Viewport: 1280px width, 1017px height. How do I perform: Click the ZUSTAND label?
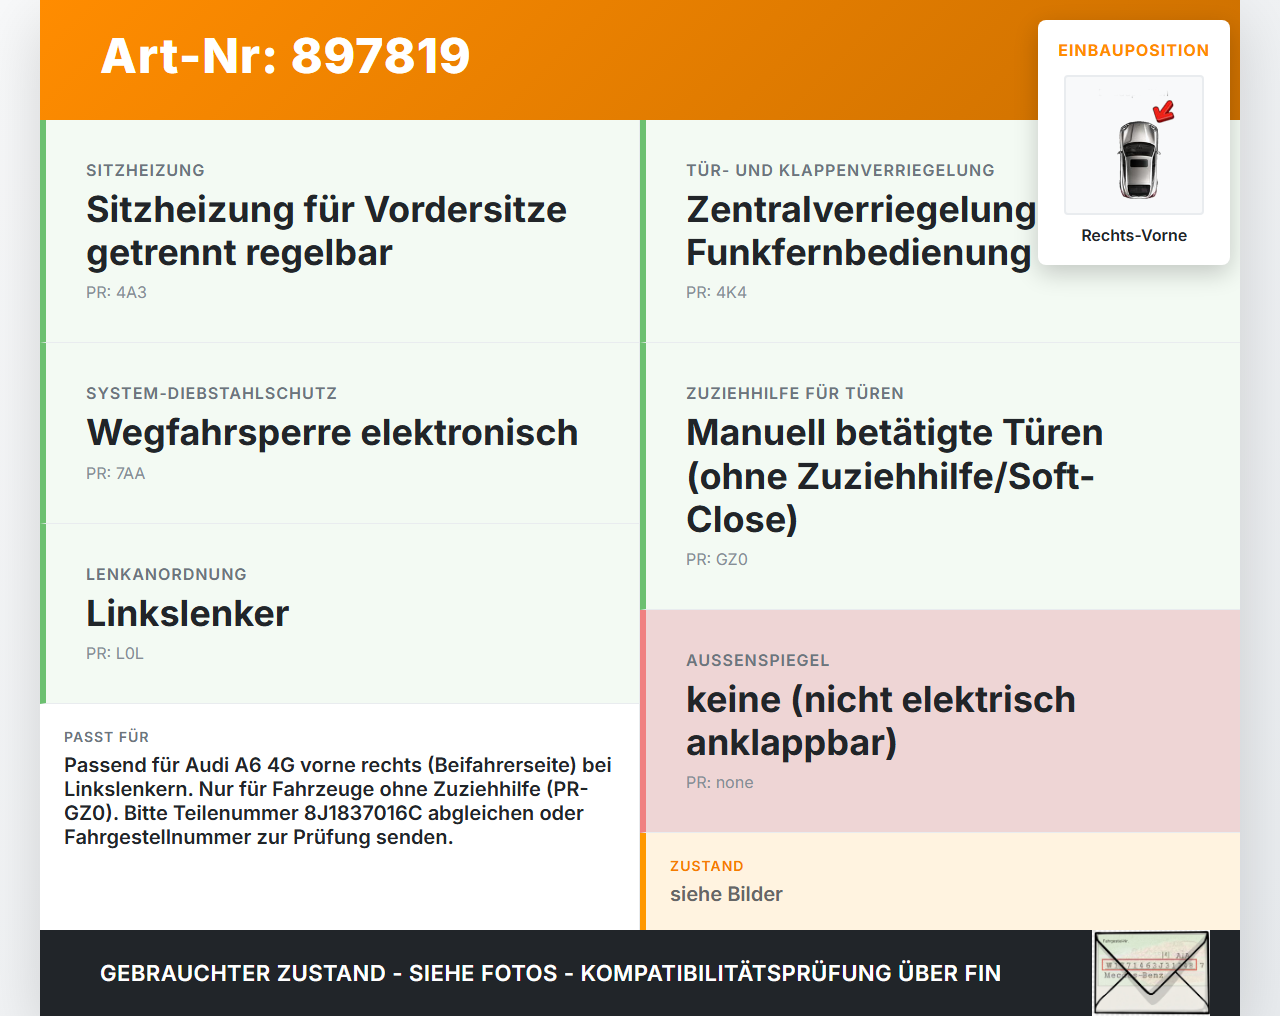[706, 866]
